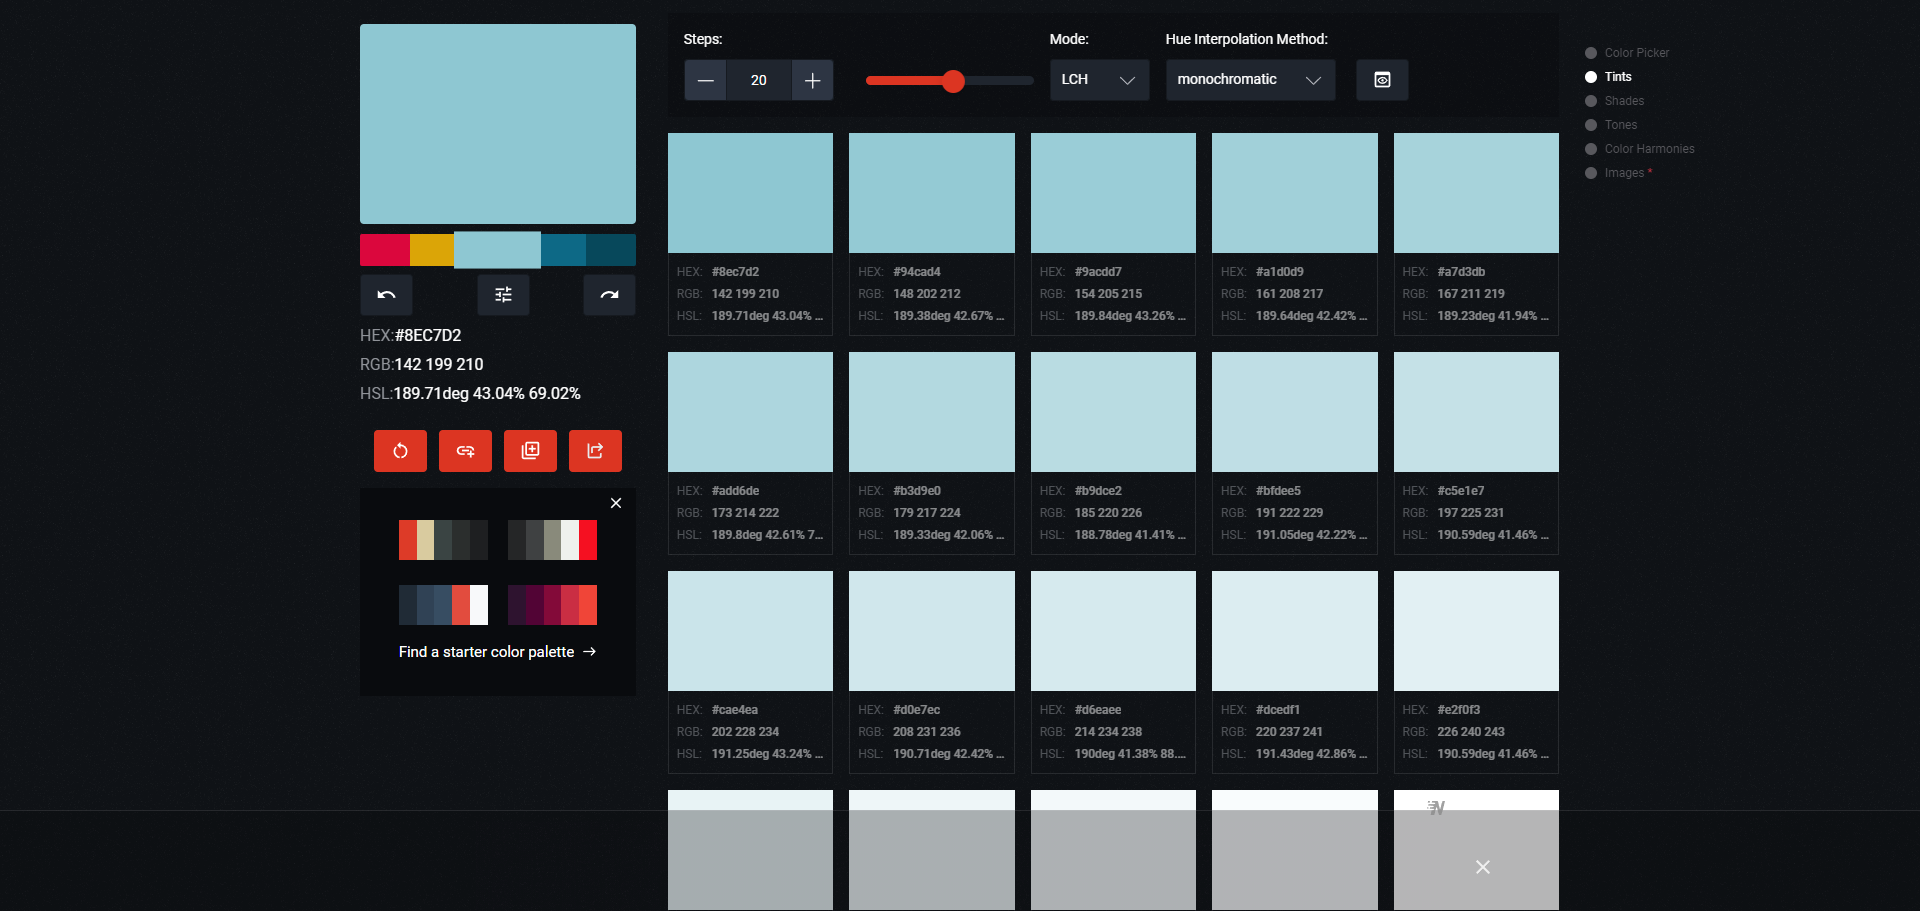The width and height of the screenshot is (1920, 911).
Task: Pick the gray-white-red starter palette thumbnail
Action: pos(552,540)
